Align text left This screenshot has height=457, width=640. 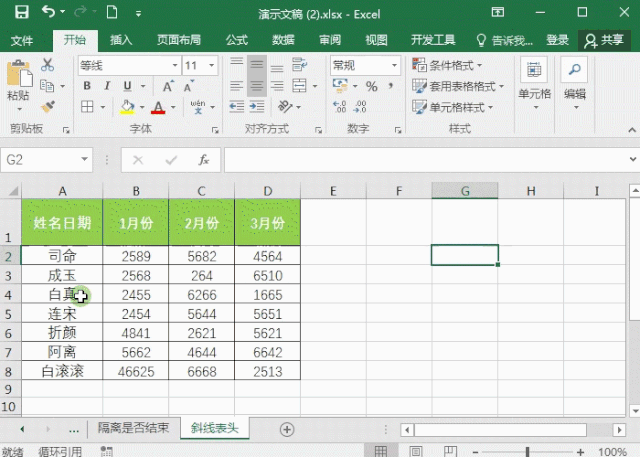coord(237,86)
